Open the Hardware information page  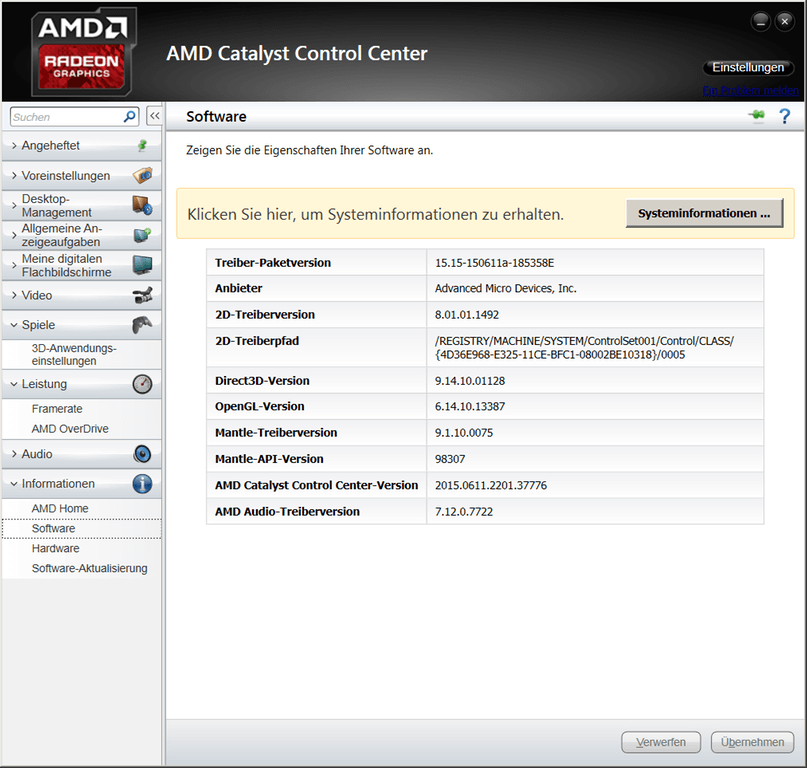56,548
